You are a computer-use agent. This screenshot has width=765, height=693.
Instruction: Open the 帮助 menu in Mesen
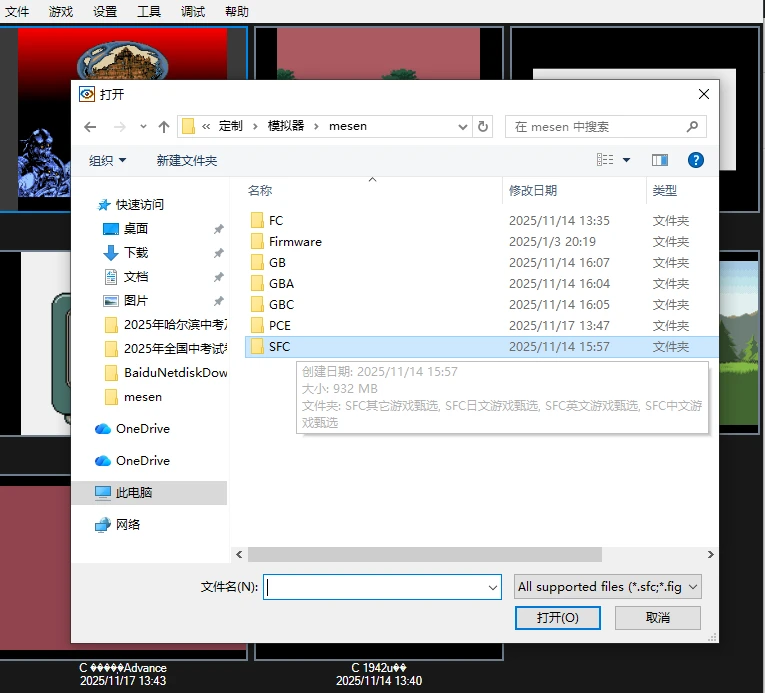[237, 11]
